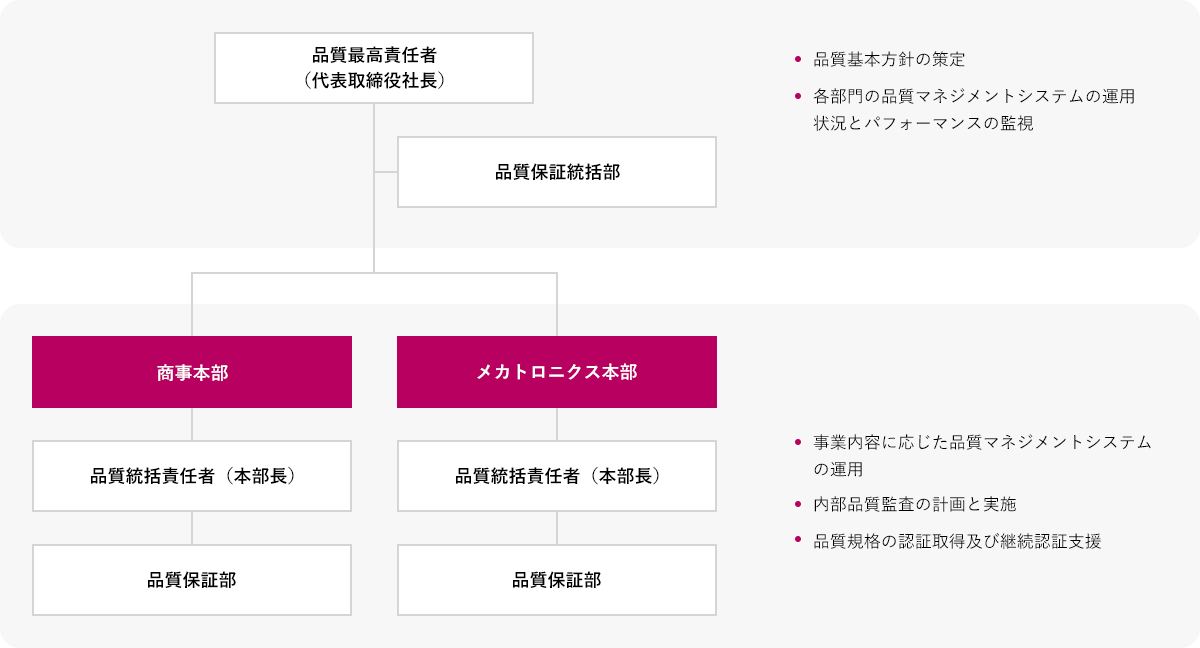1200x648 pixels.
Task: Click the bullet dot beside 内部品質監査の計画と実施
Action: pos(798,504)
